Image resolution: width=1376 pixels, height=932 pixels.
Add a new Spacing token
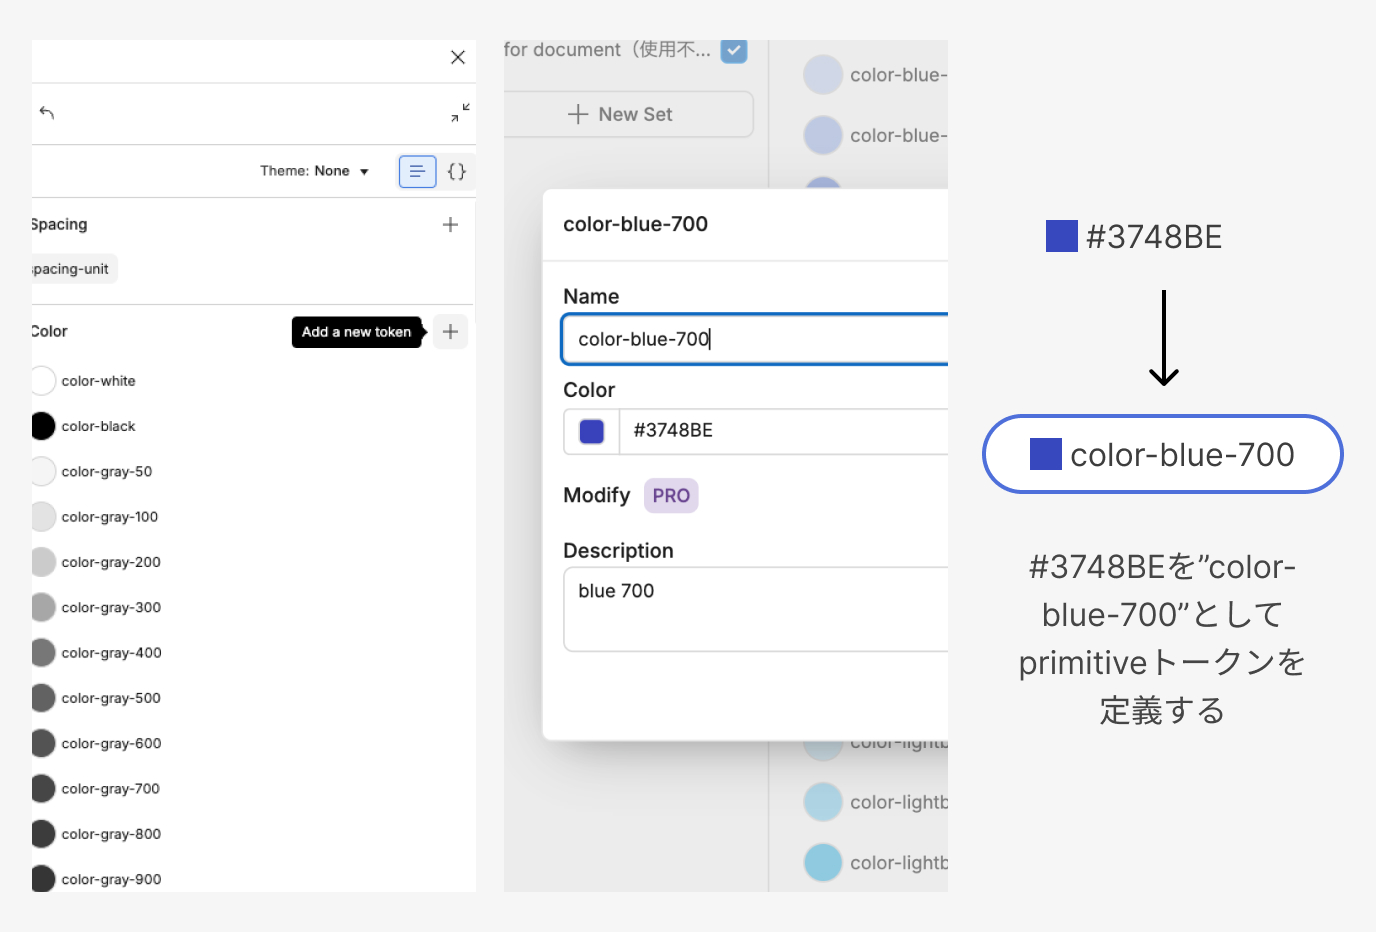click(450, 225)
